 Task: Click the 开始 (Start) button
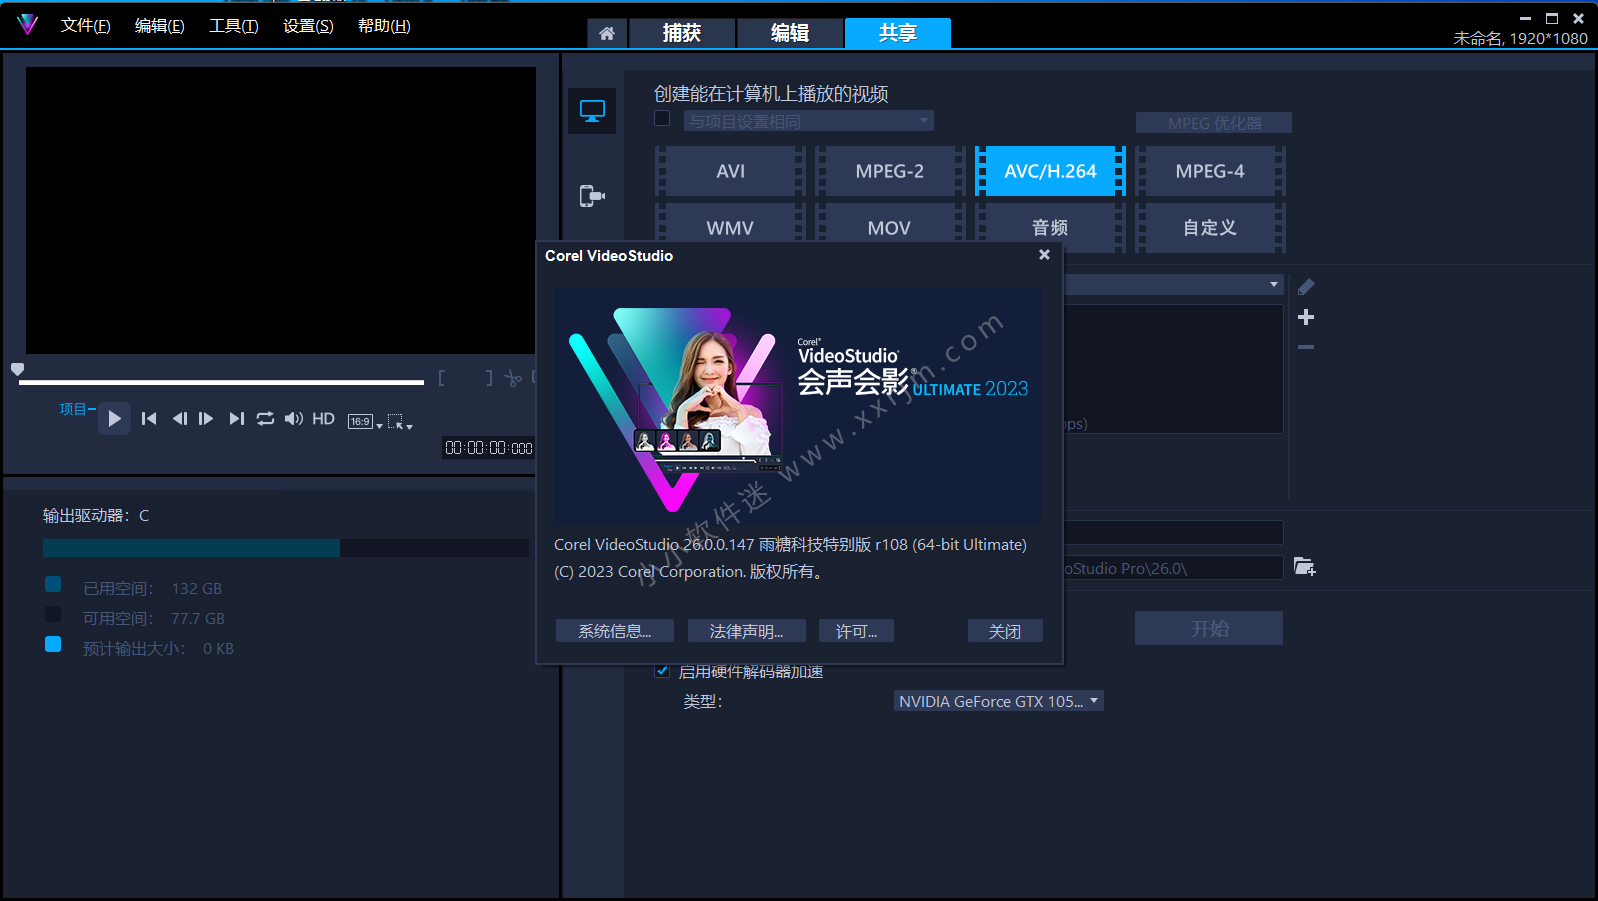pyautogui.click(x=1209, y=628)
